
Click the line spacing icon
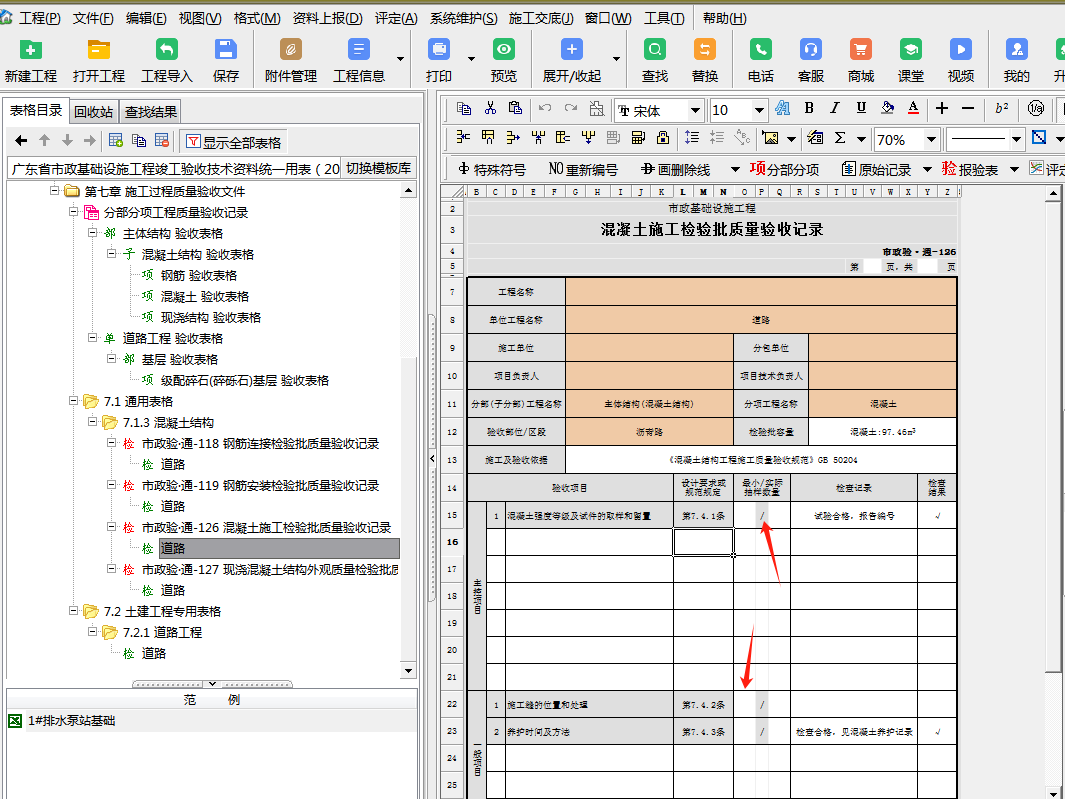[691, 138]
